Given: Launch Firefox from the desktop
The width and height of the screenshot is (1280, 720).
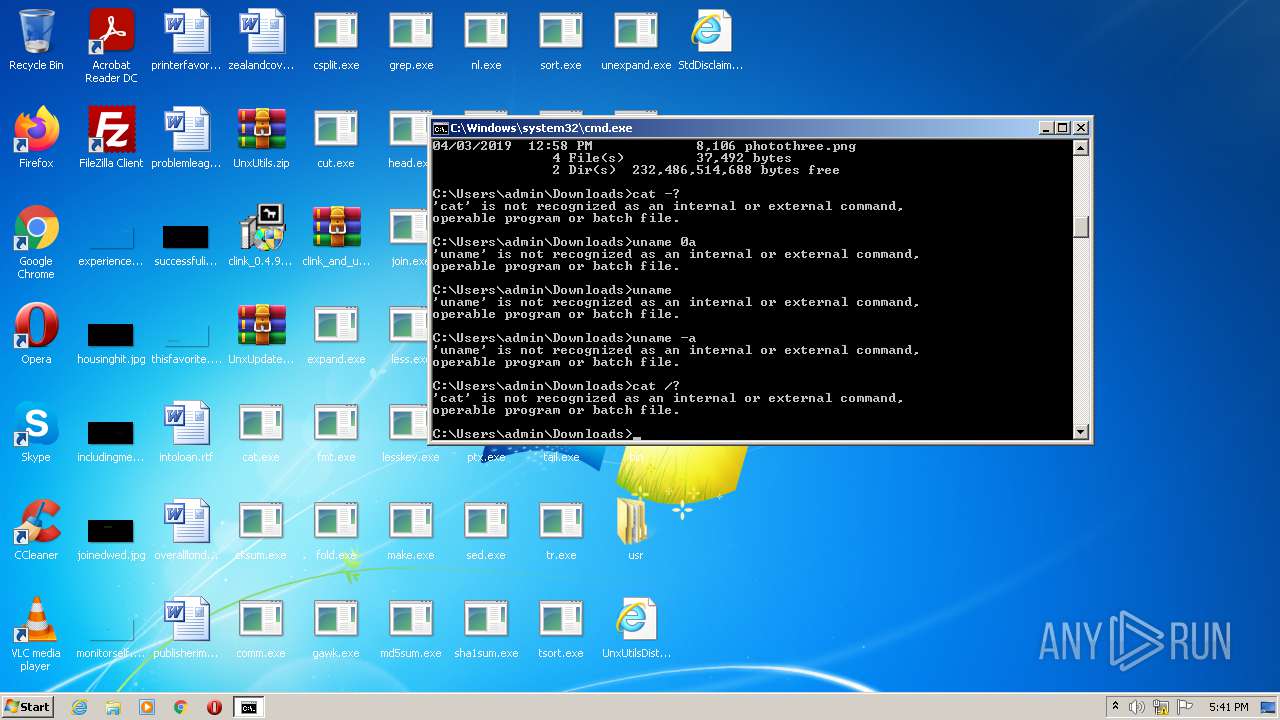Looking at the screenshot, I should coord(36,138).
